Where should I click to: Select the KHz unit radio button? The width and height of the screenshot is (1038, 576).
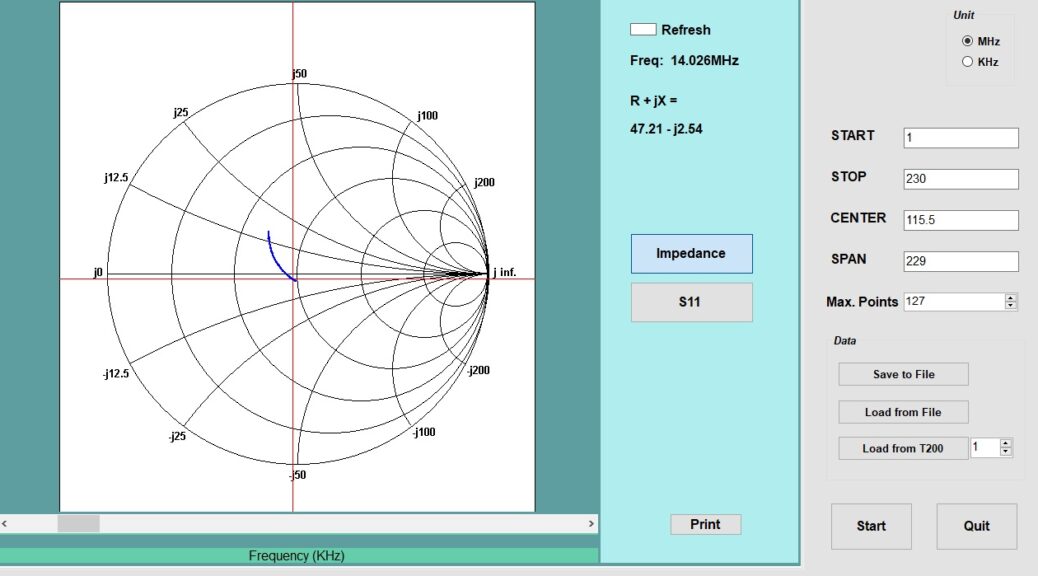tap(967, 62)
